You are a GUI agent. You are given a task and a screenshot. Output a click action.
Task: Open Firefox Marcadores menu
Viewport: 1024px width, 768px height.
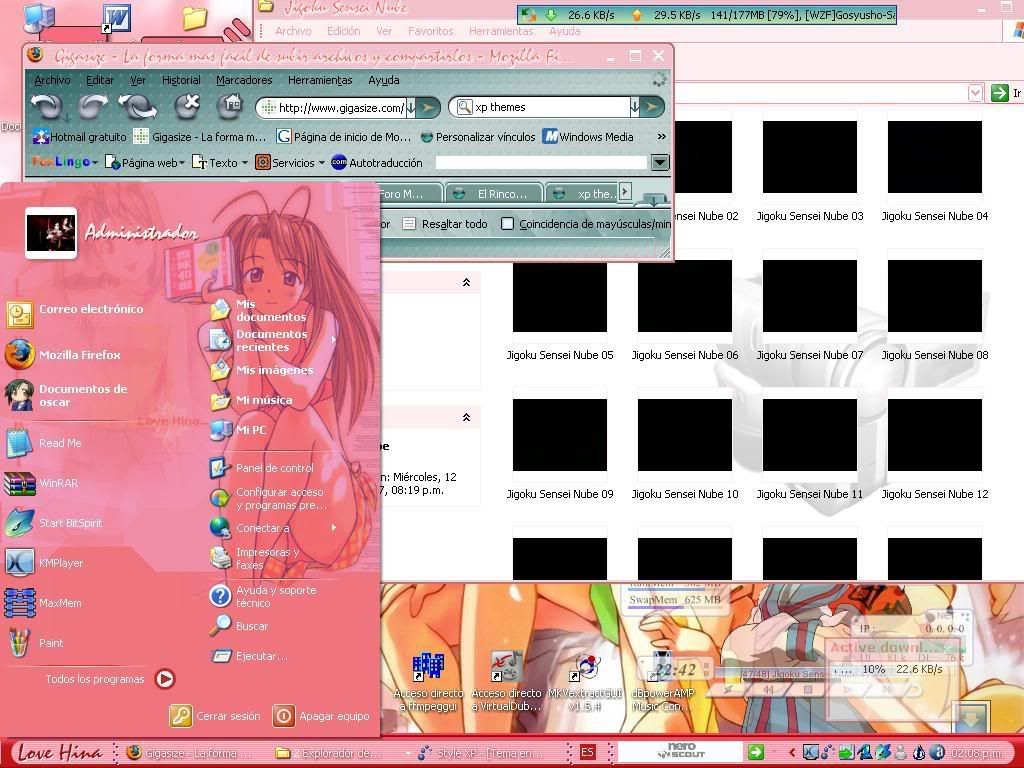[244, 80]
